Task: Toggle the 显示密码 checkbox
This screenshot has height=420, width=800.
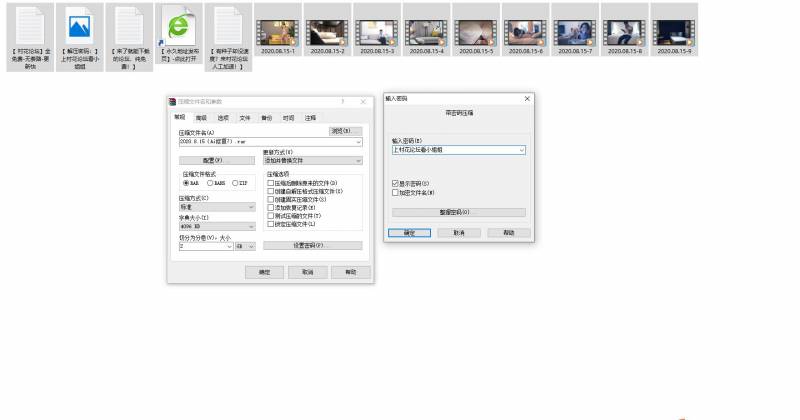Action: coord(395,184)
